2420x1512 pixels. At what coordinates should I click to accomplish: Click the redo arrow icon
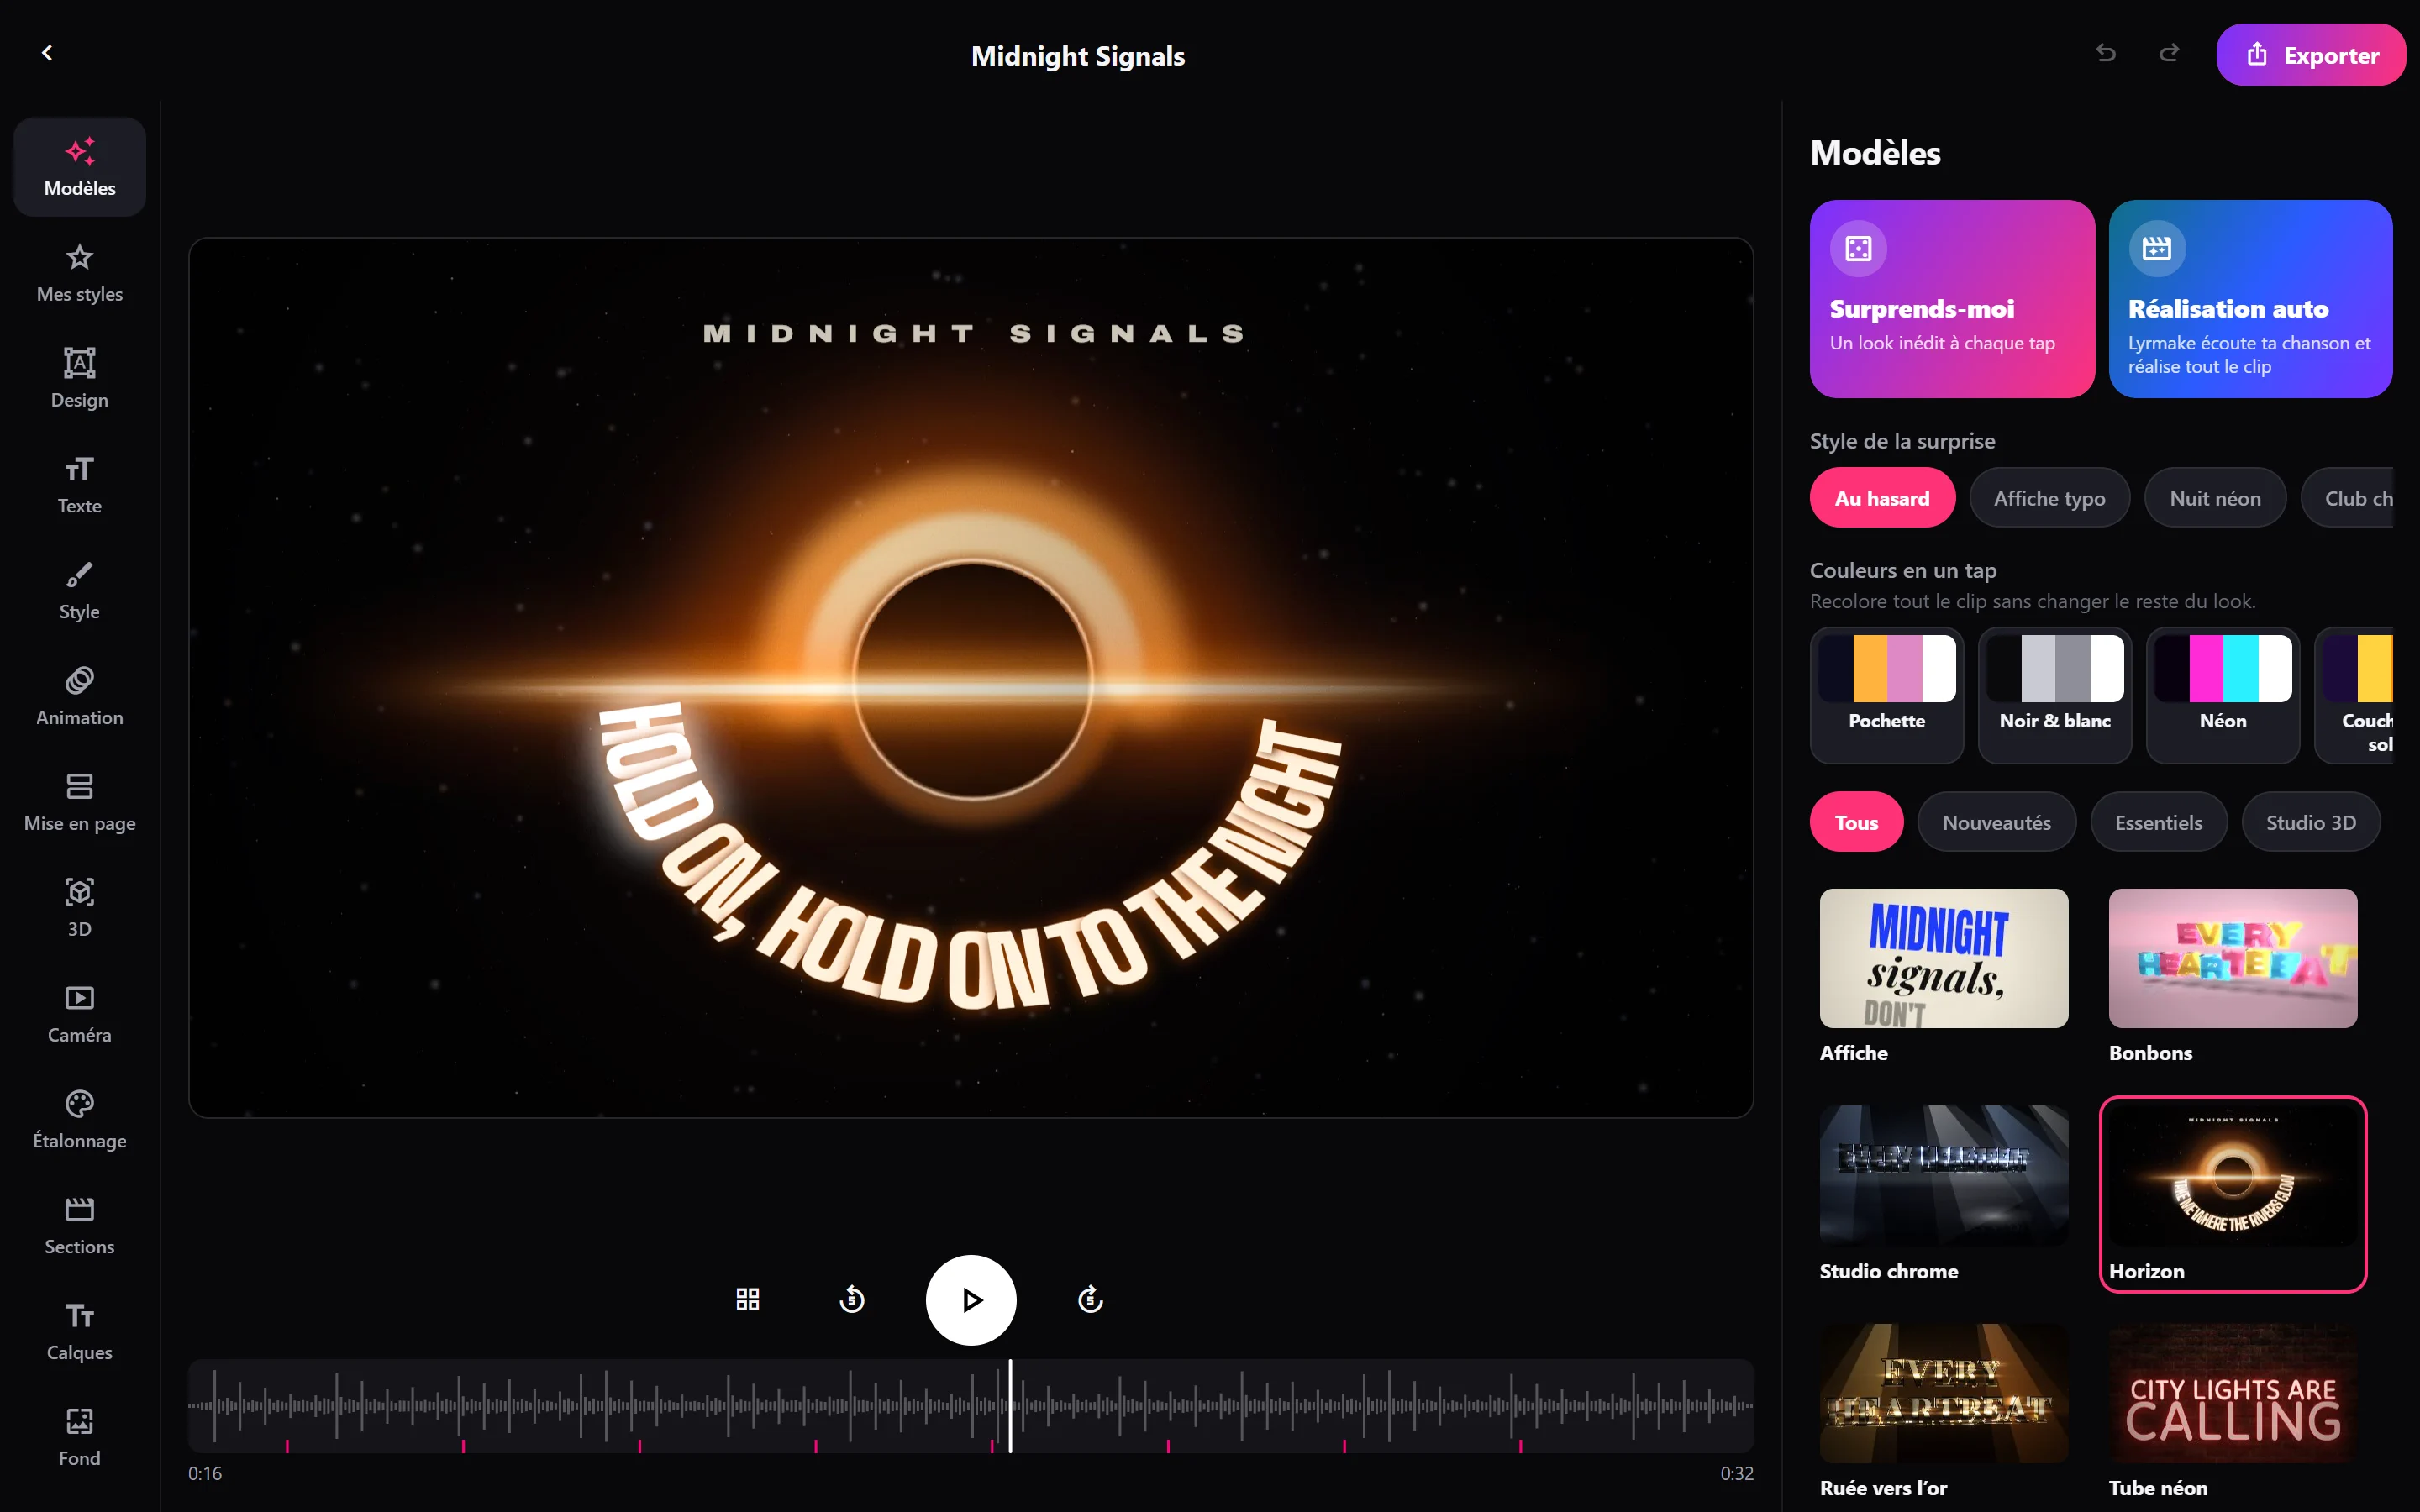coord(2169,53)
